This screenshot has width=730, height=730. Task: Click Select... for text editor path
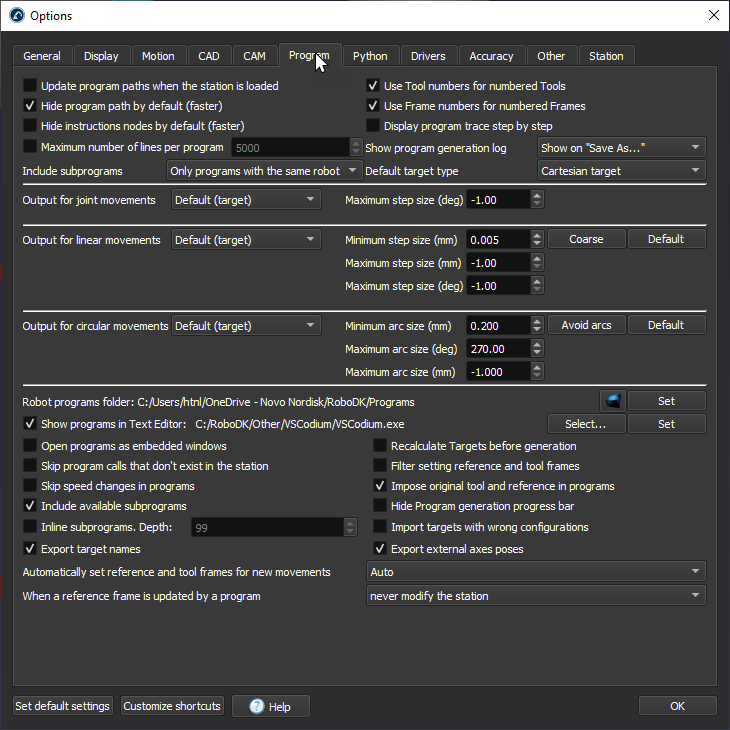pyautogui.click(x=586, y=424)
